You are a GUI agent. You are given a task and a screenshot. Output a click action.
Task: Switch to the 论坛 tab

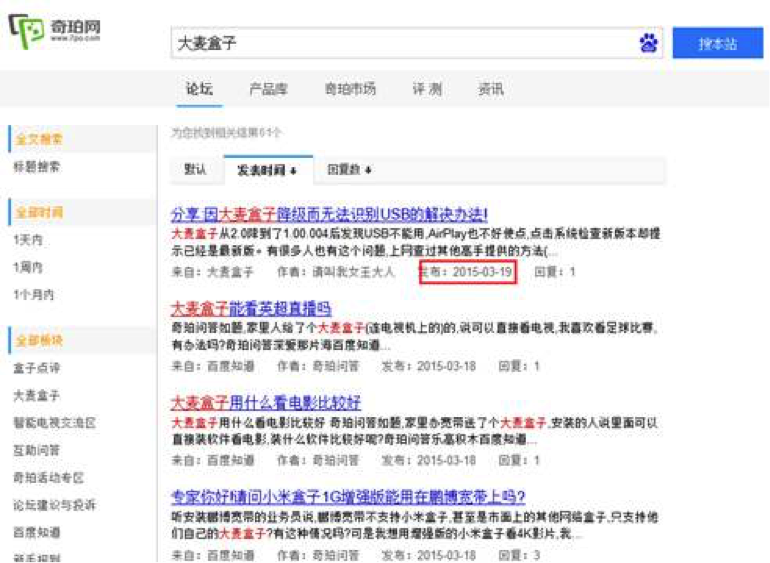199,89
